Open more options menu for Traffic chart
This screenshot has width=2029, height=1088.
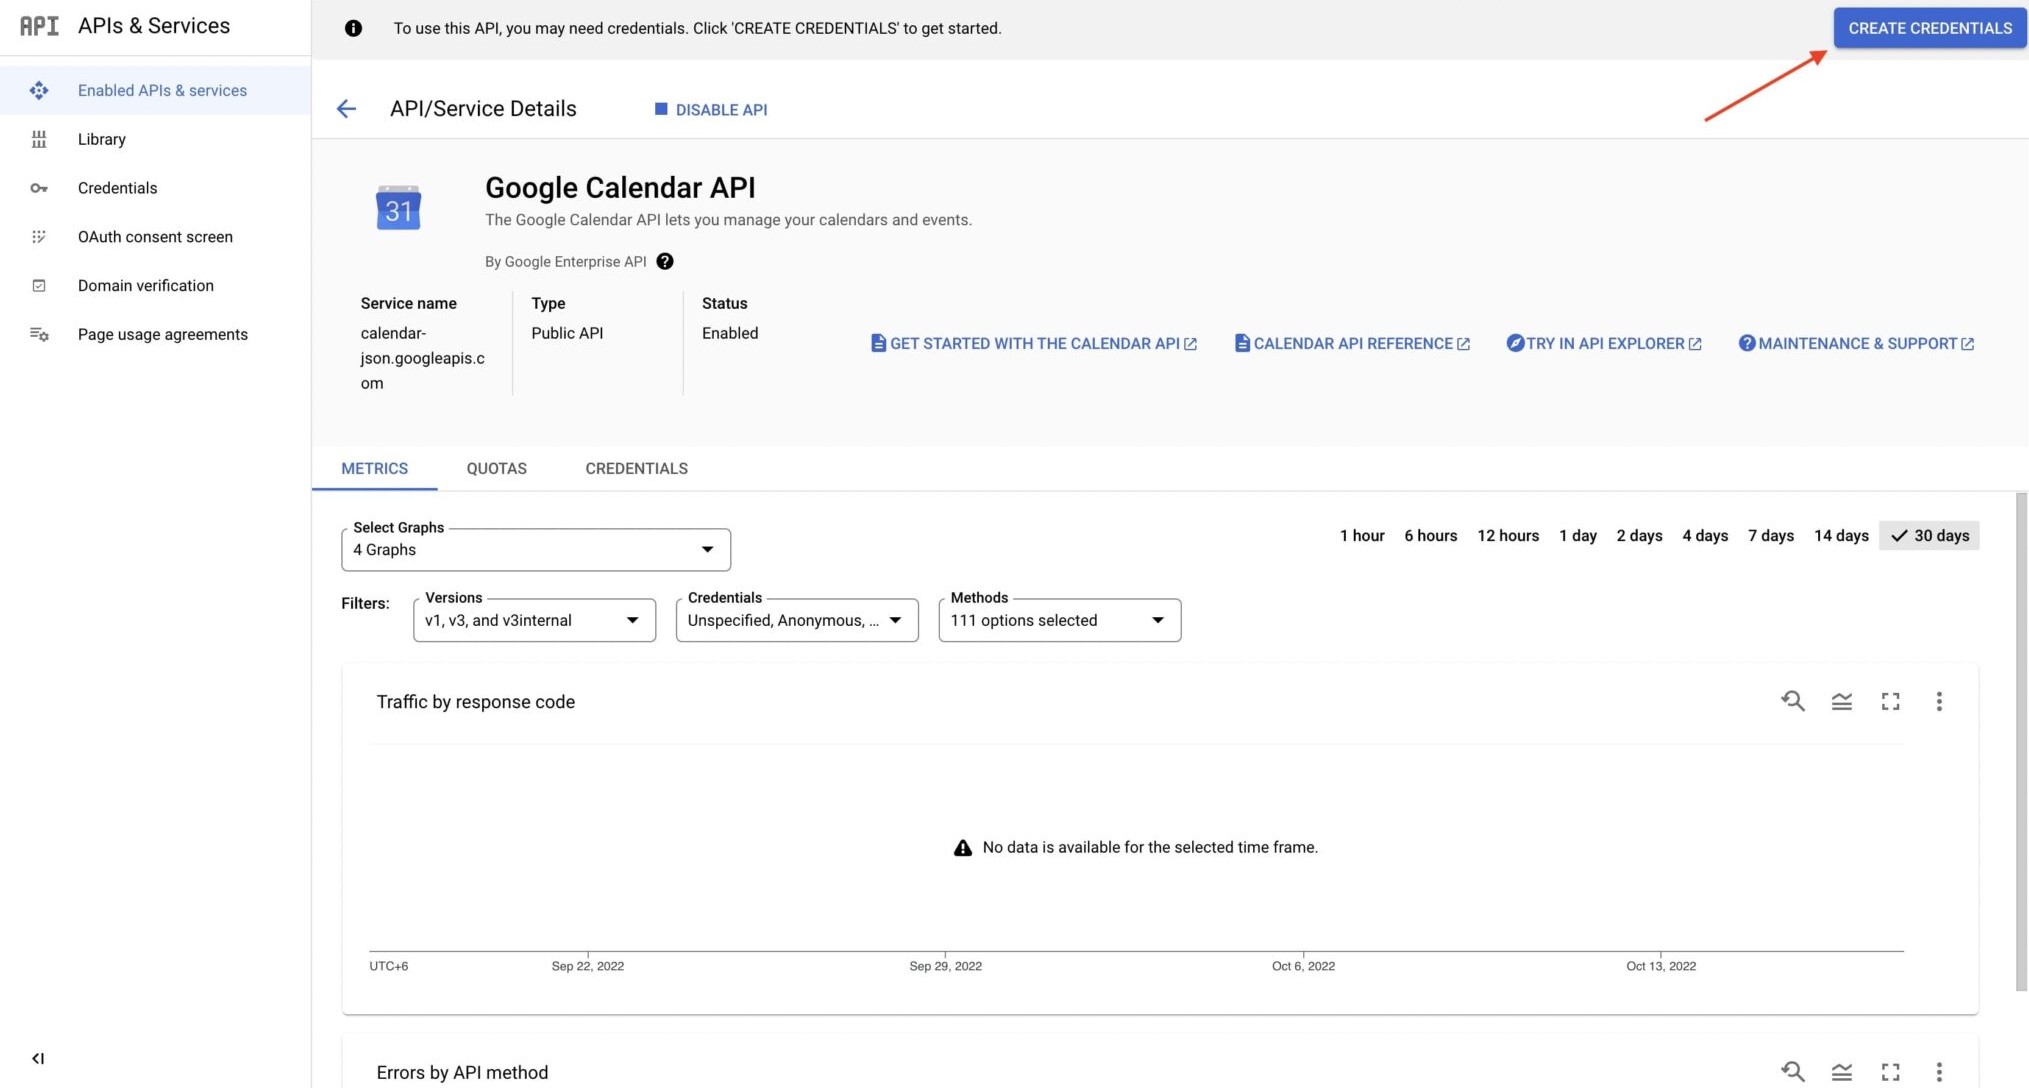pyautogui.click(x=1938, y=701)
